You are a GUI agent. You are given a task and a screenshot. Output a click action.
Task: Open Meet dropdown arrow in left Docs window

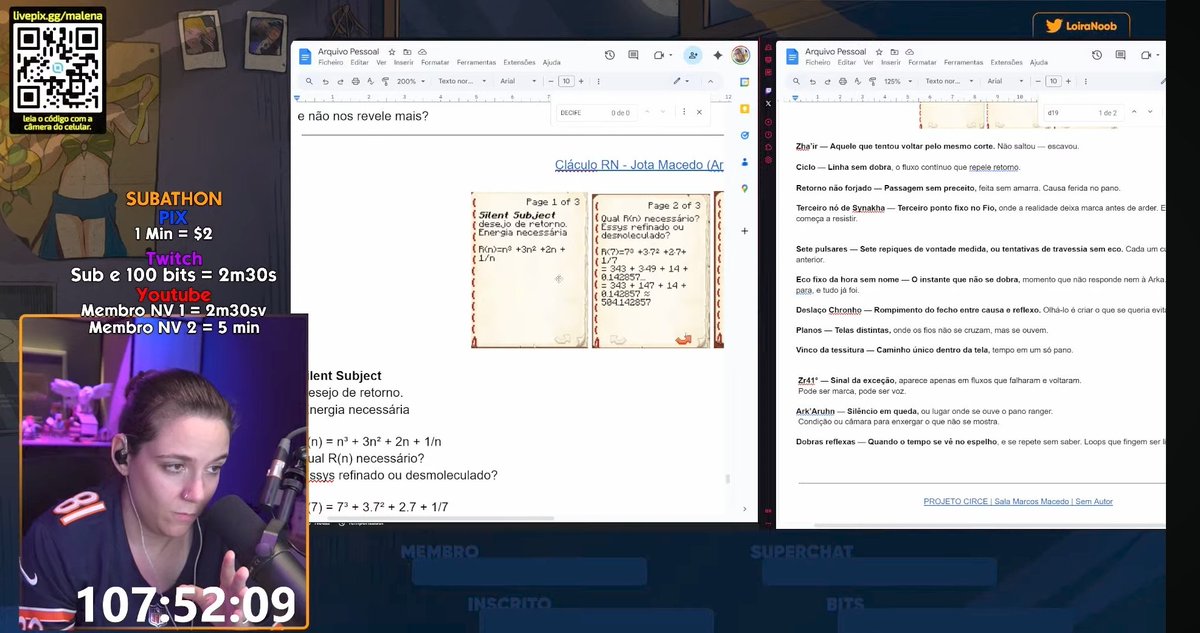click(669, 55)
